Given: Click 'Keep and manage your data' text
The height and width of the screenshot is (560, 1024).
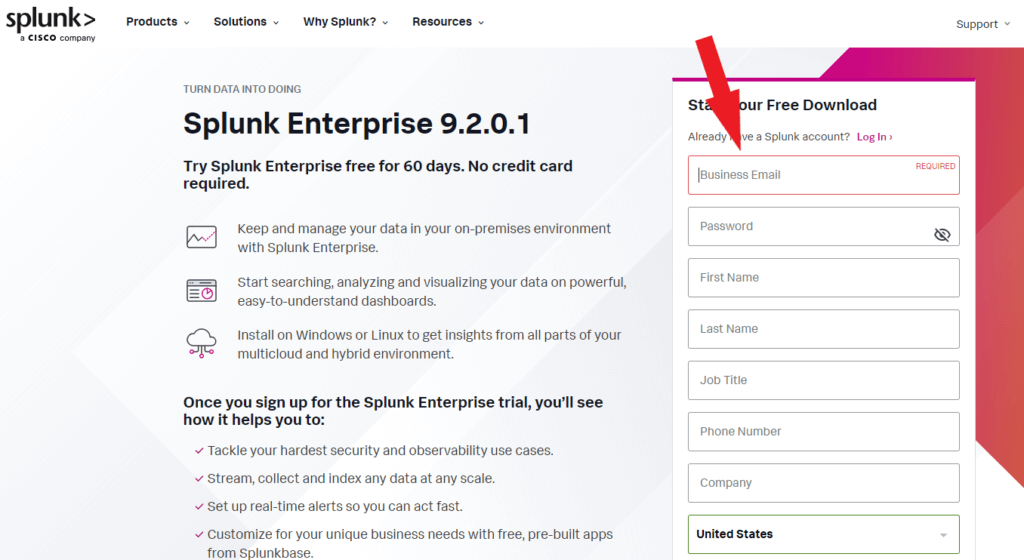Looking at the screenshot, I should (424, 238).
